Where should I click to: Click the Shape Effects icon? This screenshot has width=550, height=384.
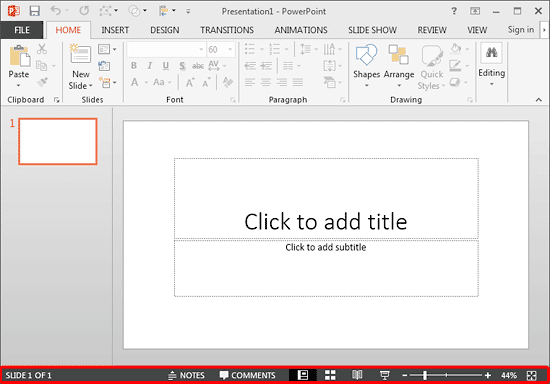click(455, 82)
